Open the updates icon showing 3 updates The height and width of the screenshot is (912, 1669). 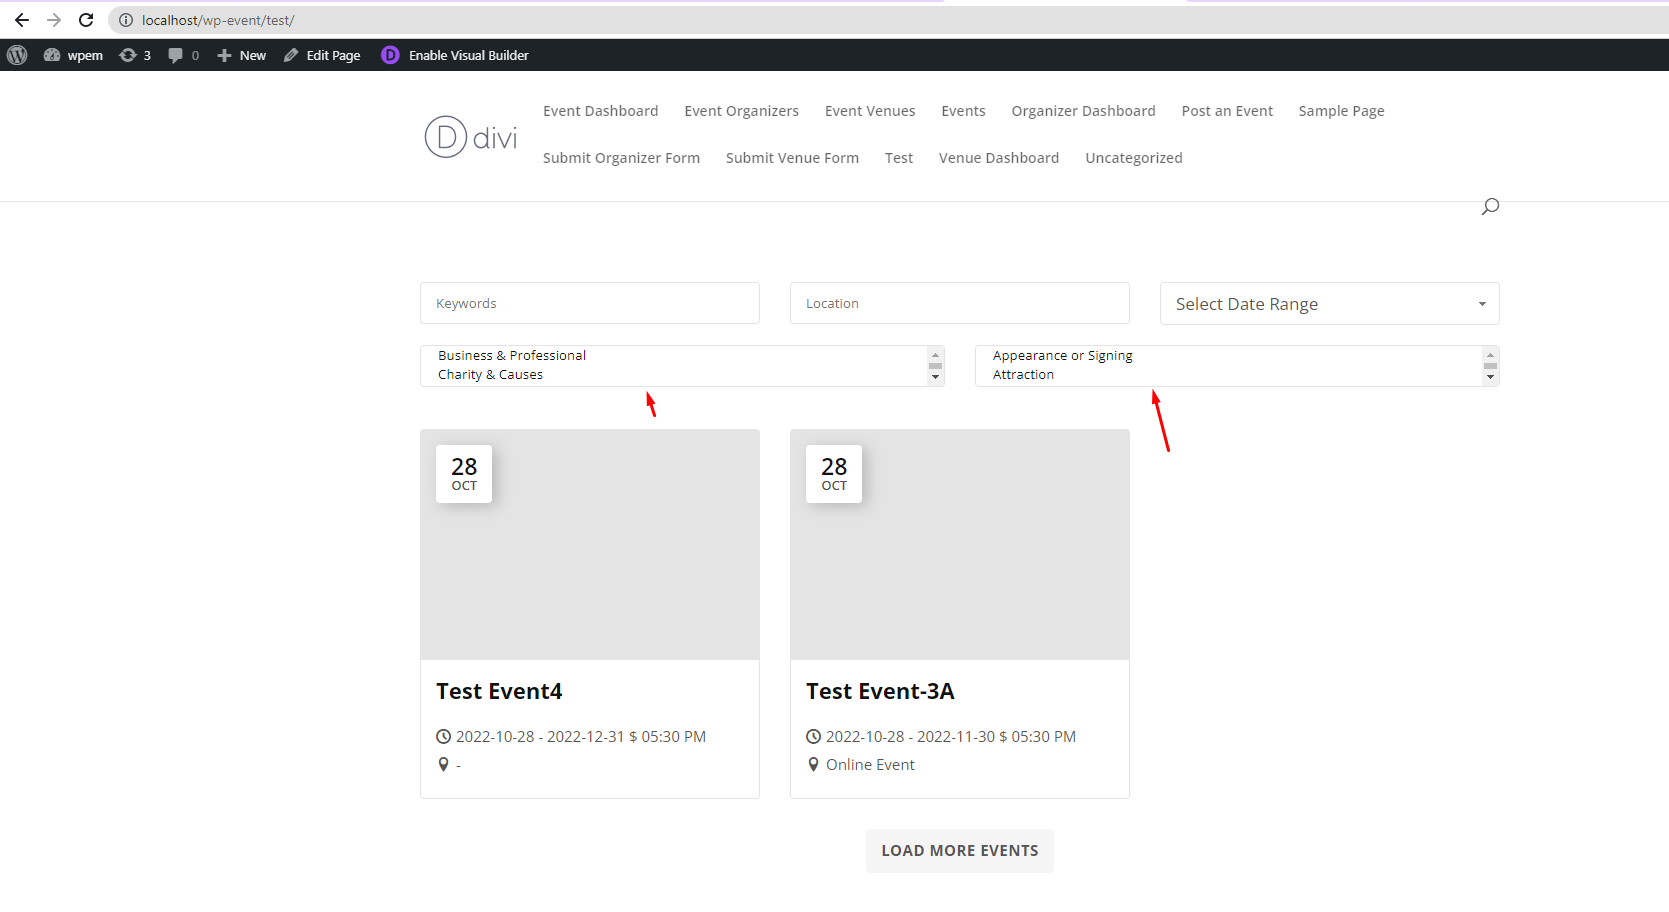click(x=129, y=55)
